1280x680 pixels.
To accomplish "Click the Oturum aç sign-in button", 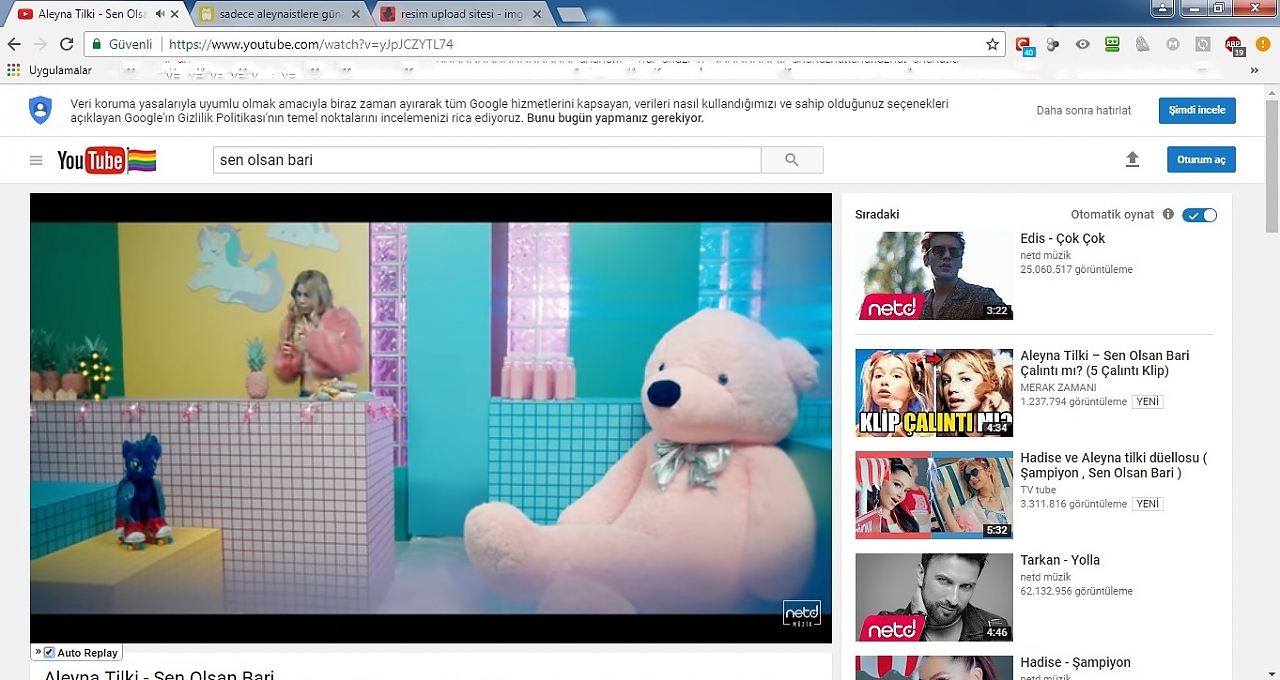I will [1201, 160].
